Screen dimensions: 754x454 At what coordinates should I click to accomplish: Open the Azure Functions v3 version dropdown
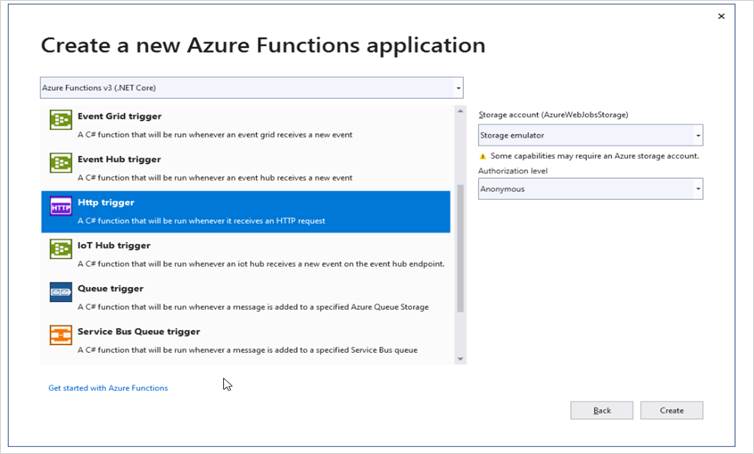pyautogui.click(x=251, y=88)
